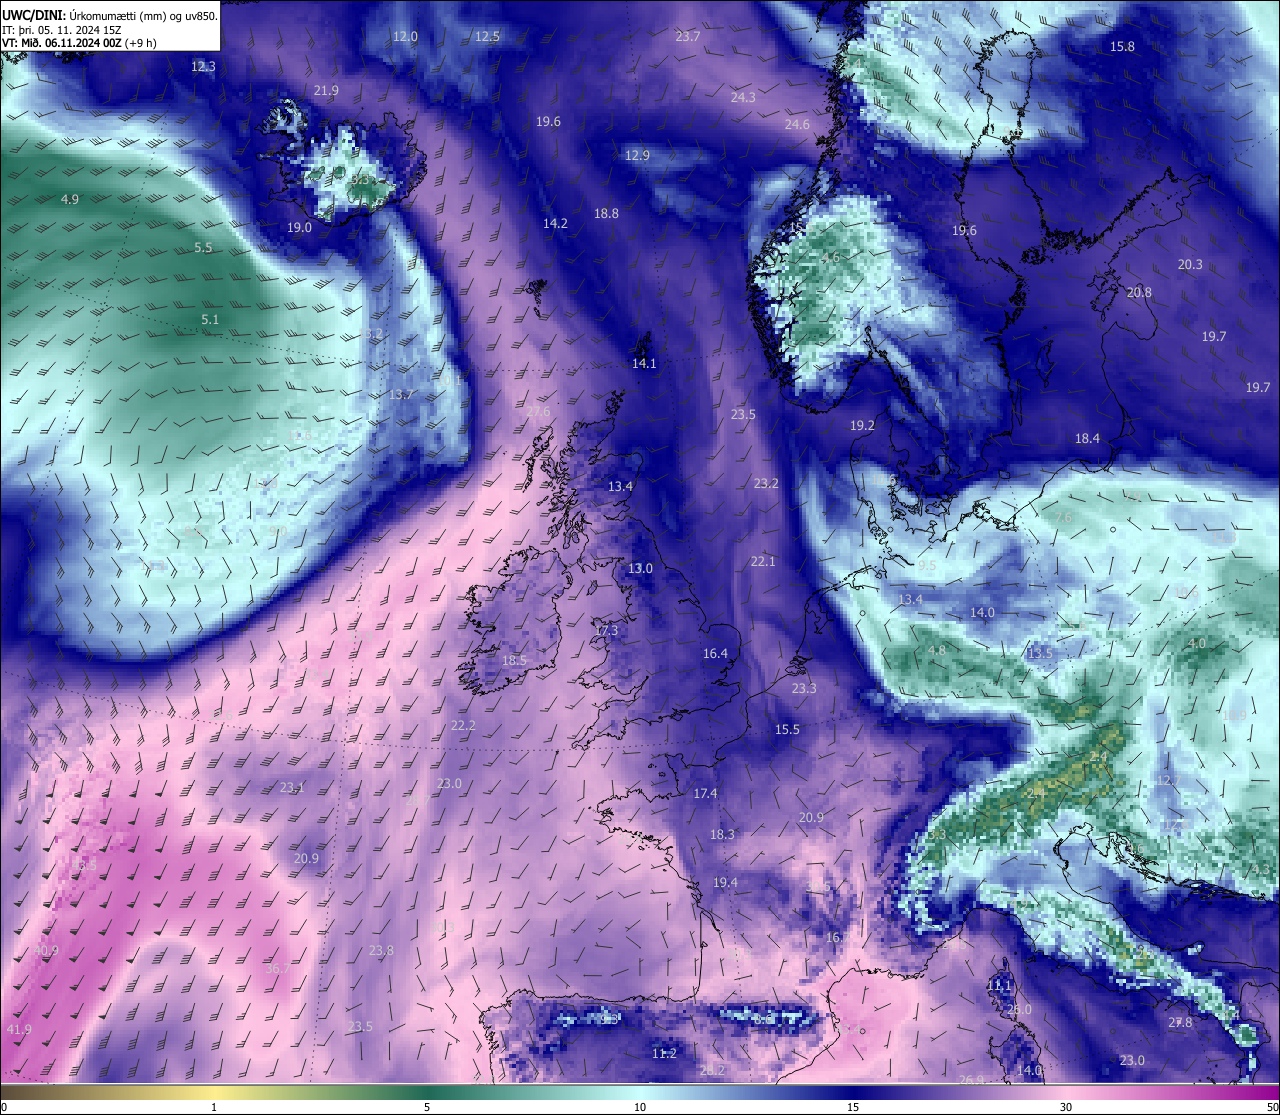Click the 21.9 value northwest of Iceland

(x=326, y=90)
